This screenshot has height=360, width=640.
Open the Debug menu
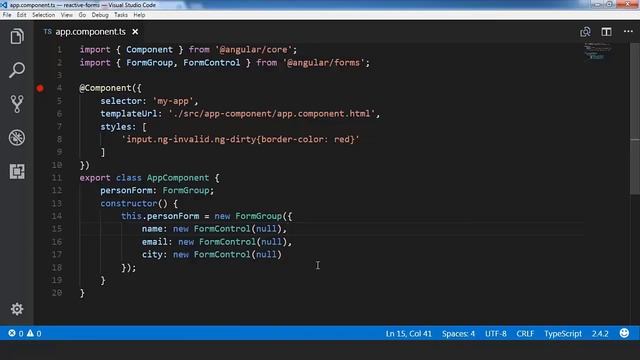click(x=100, y=15)
